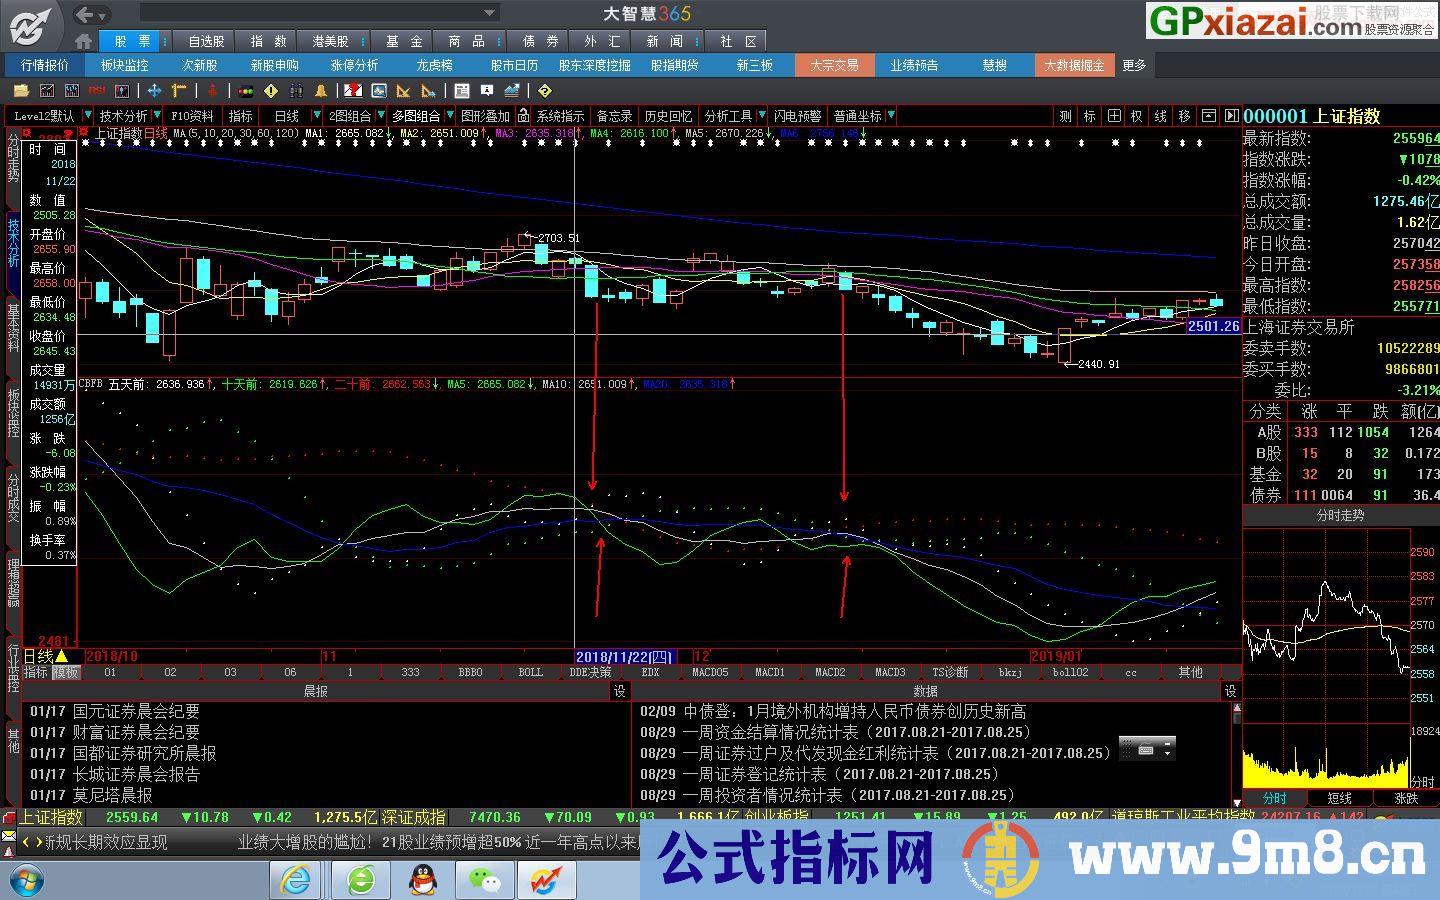Click the 大宗交易 button

pyautogui.click(x=834, y=65)
